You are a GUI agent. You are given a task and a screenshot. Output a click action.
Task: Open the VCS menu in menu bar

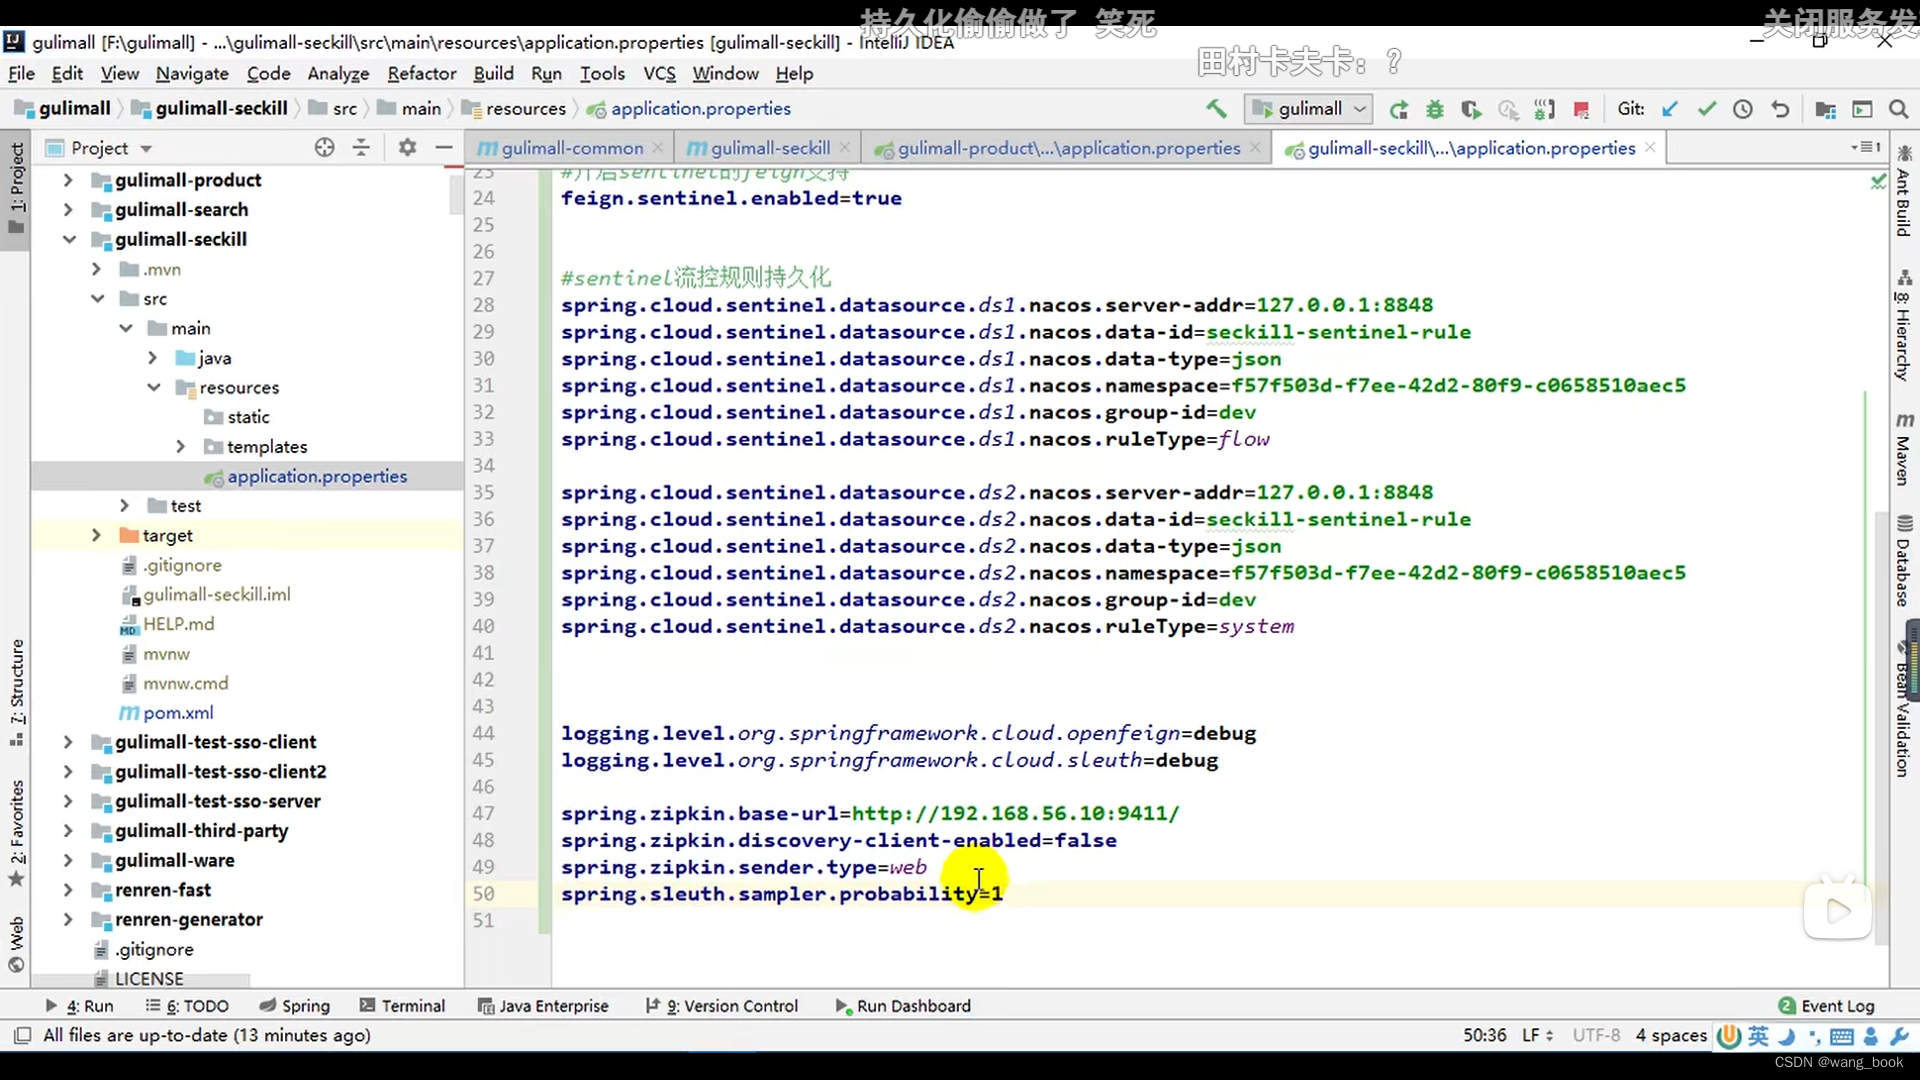coord(659,73)
